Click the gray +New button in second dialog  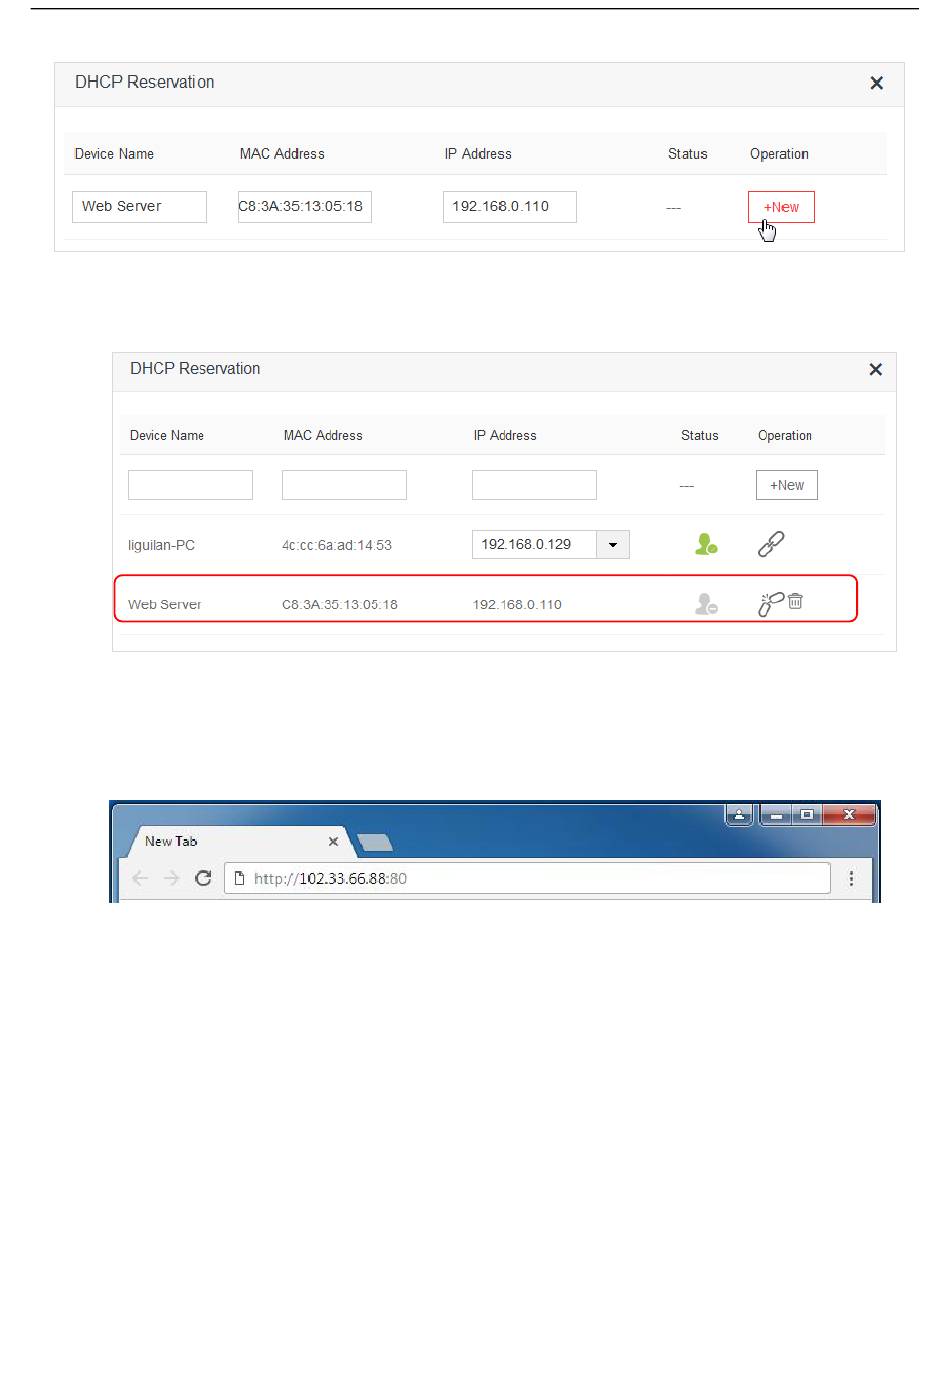coord(787,485)
